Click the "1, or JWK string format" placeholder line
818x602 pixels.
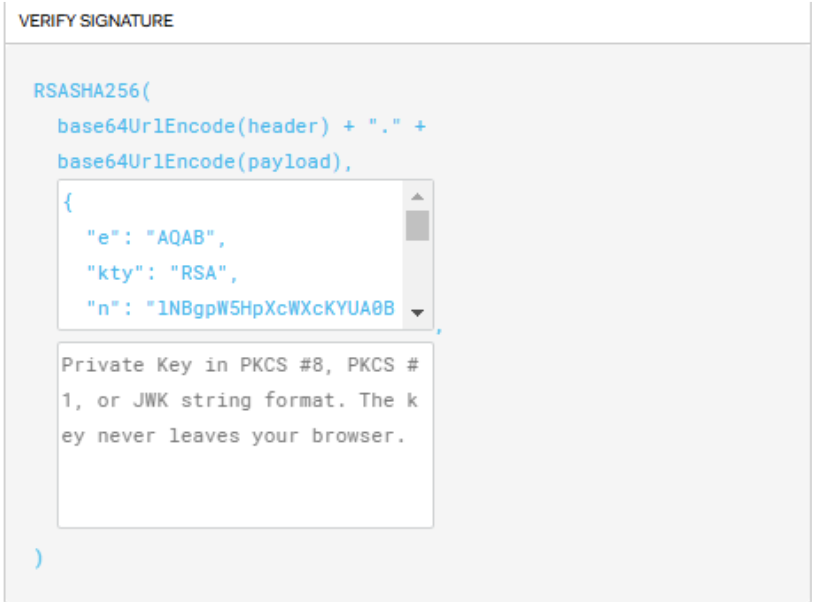click(239, 400)
